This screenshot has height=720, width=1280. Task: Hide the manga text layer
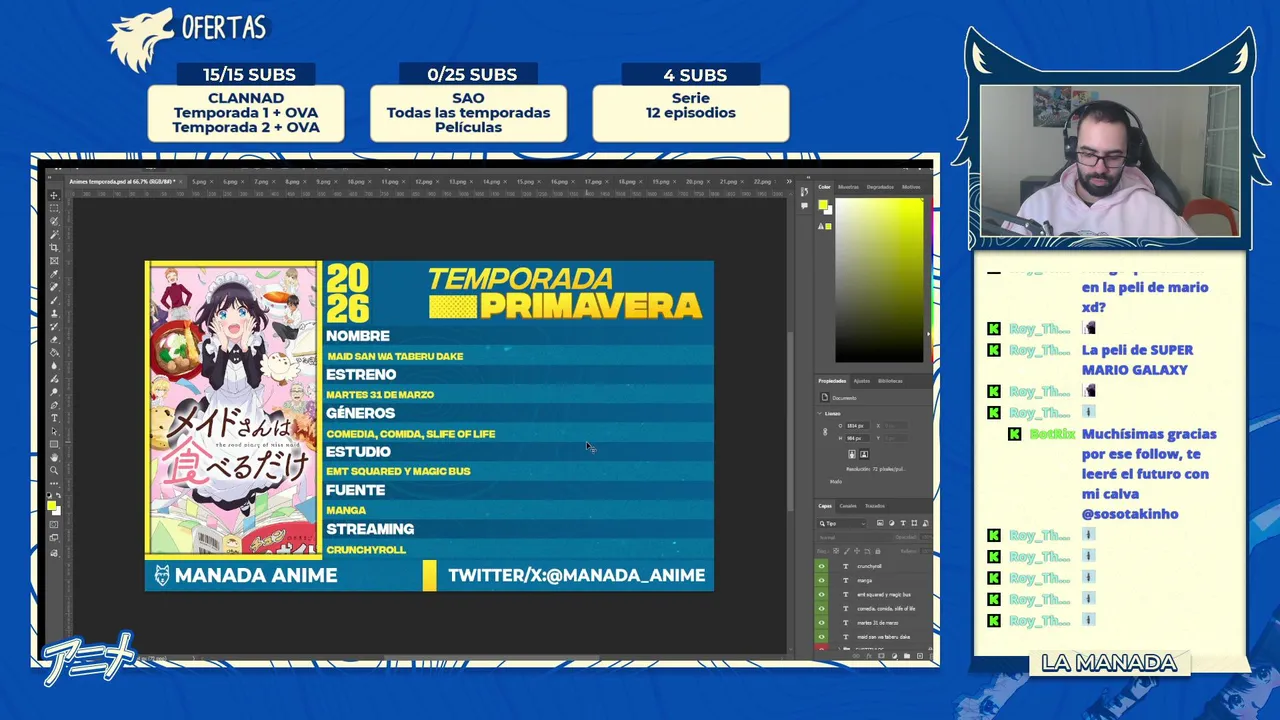tap(822, 580)
